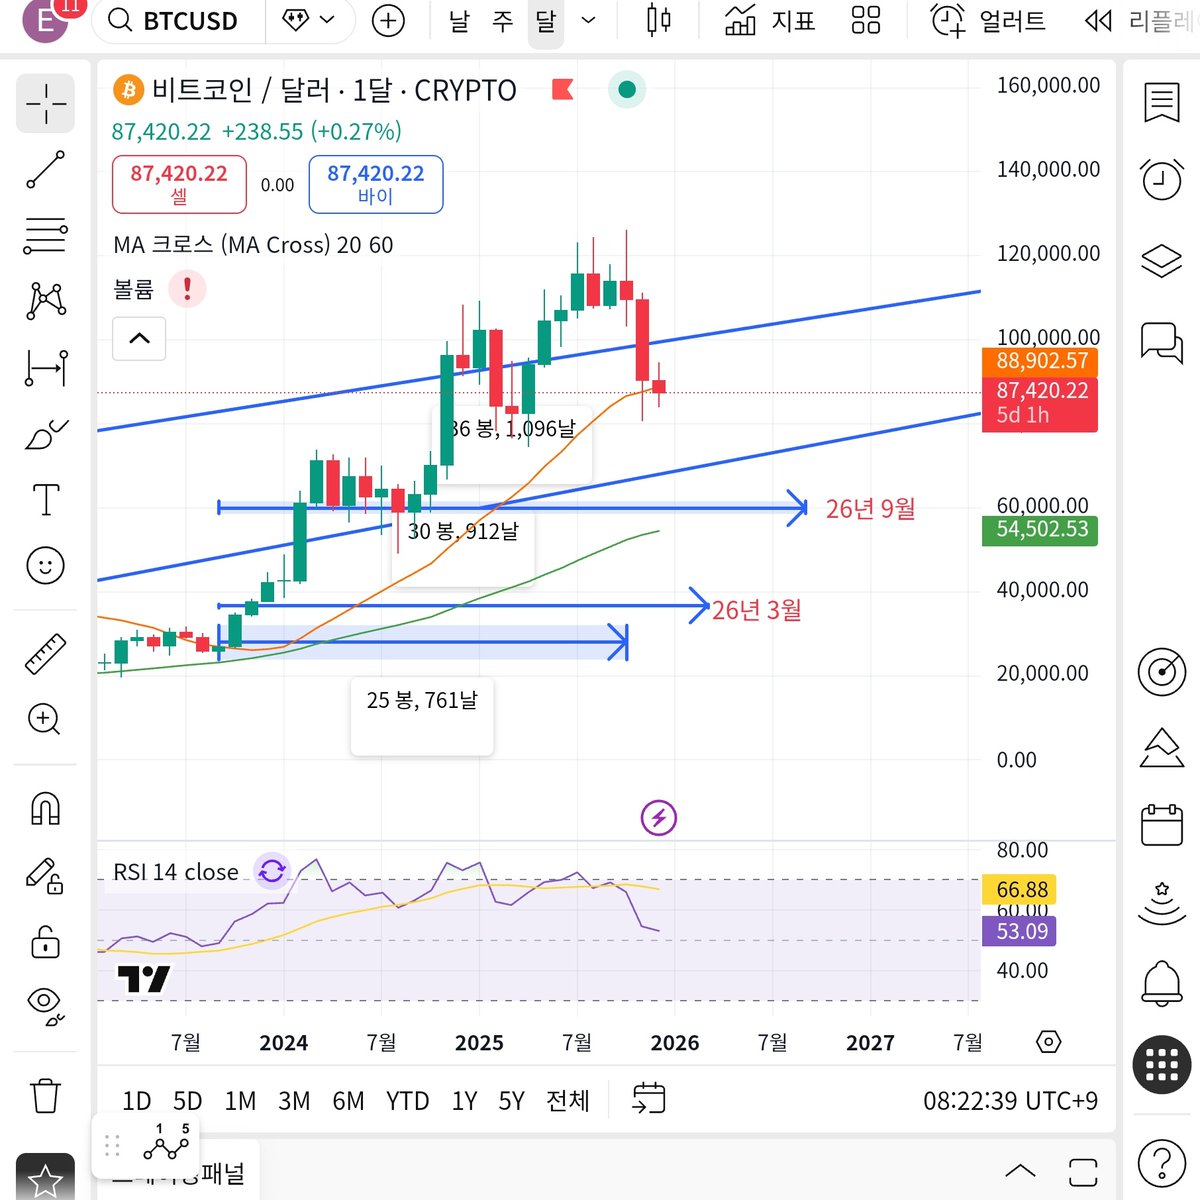Click the trash icon to remove drawings

[x=45, y=1095]
